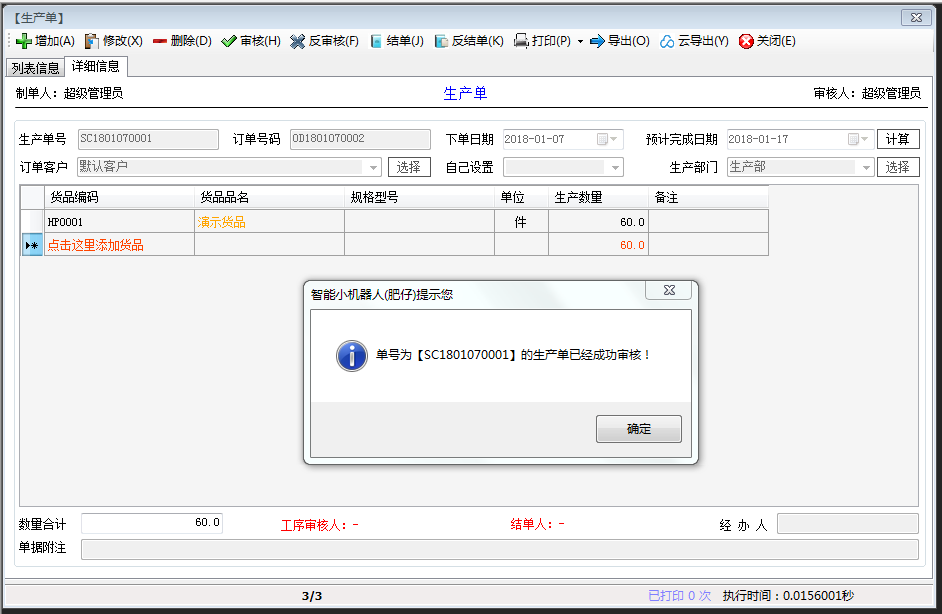The height and width of the screenshot is (614, 942).
Task: Expand the 下单日期 date picker dropdown
Action: pos(611,139)
